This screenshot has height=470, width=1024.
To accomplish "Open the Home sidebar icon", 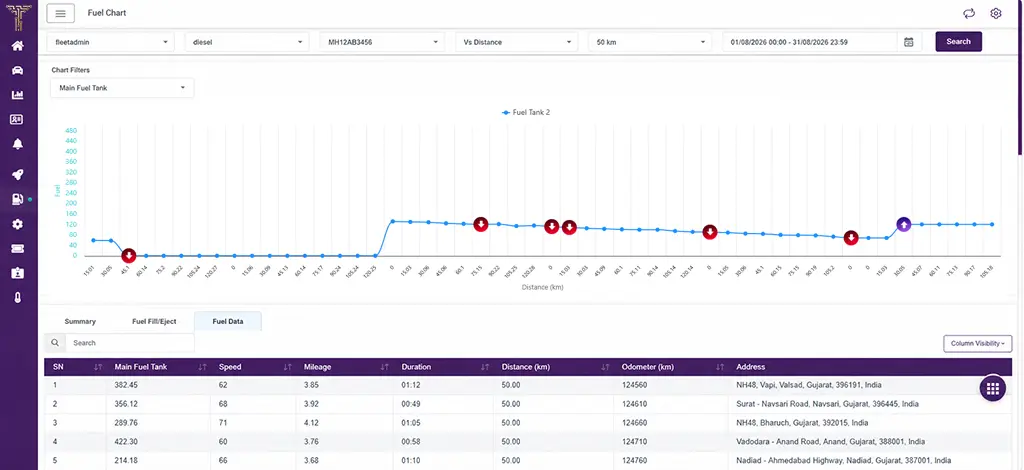I will click(x=18, y=46).
